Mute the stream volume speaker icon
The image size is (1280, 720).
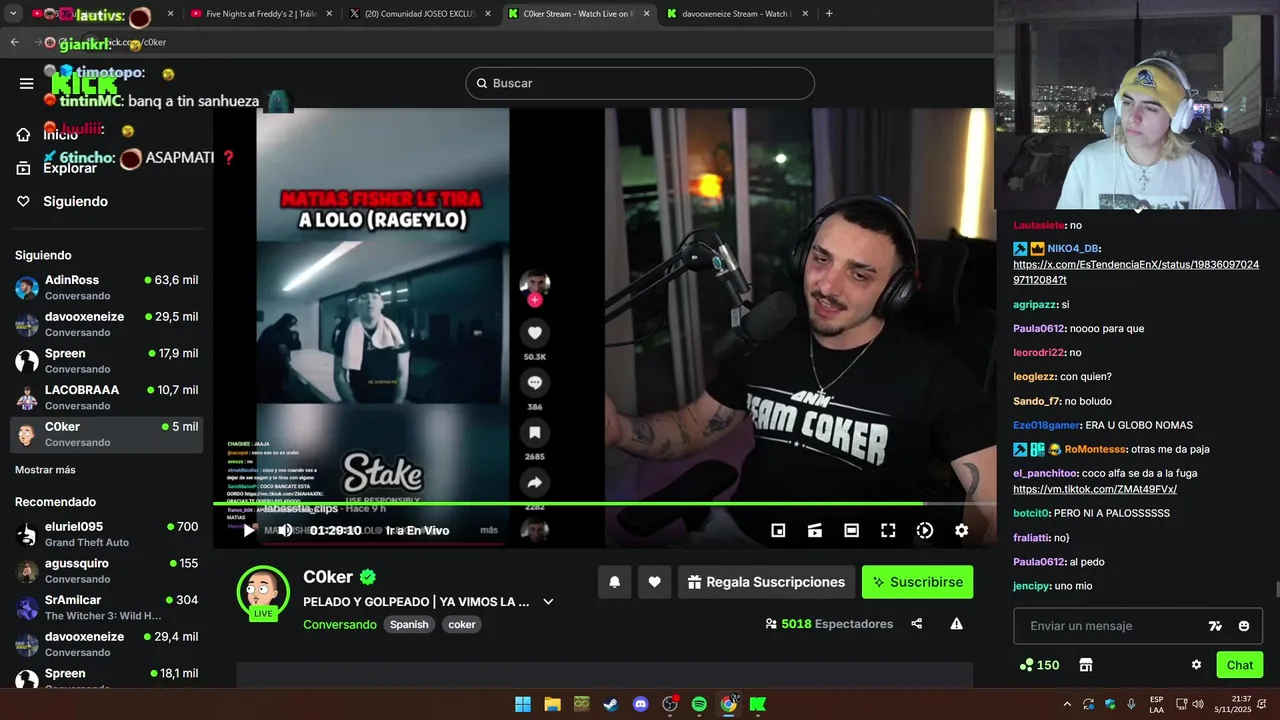click(285, 531)
